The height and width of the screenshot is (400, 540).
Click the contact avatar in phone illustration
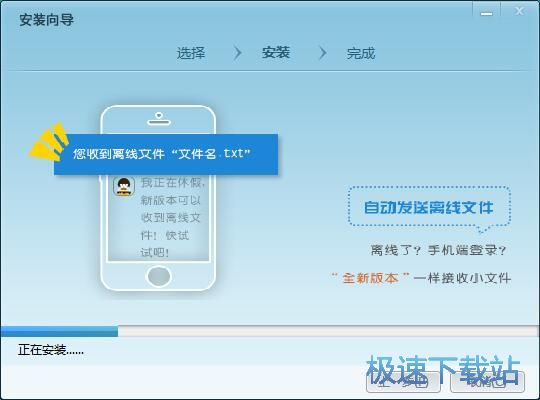point(124,186)
